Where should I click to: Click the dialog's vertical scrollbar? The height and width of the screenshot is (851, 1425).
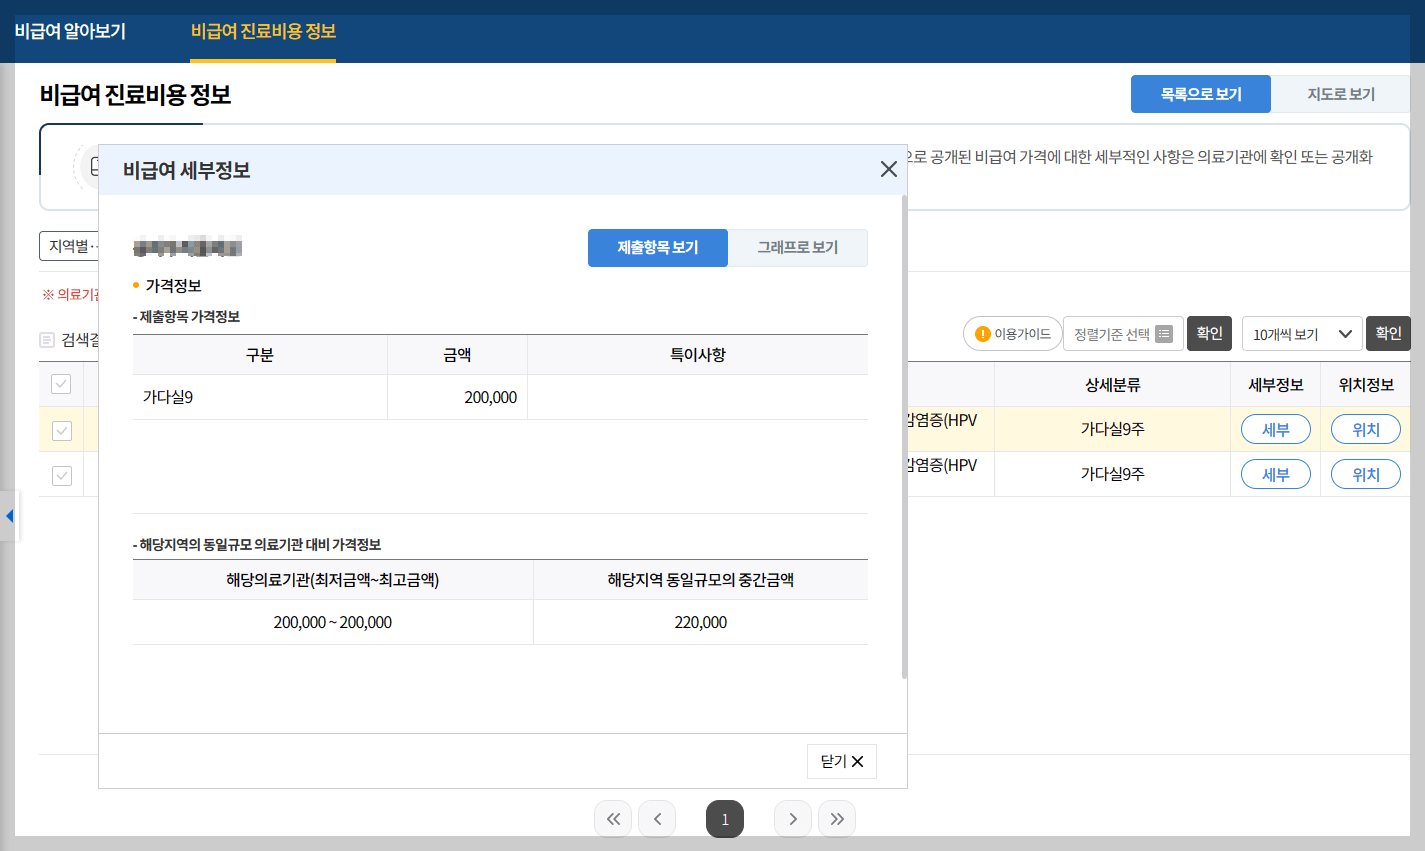[905, 437]
